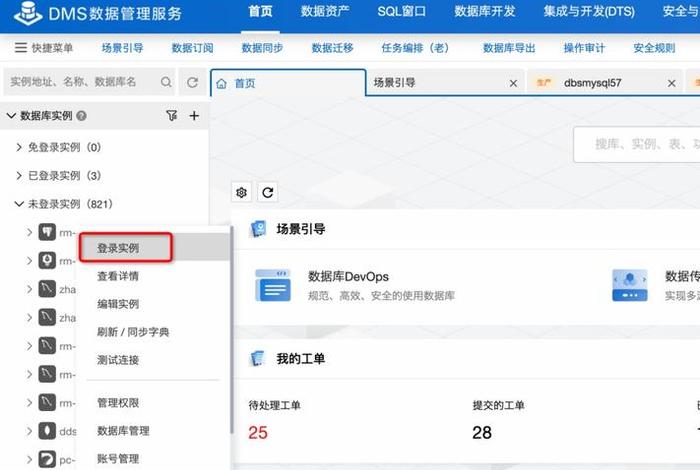Open 场景引导 shortcut link
Screen dimensions: 700x470
(122, 48)
